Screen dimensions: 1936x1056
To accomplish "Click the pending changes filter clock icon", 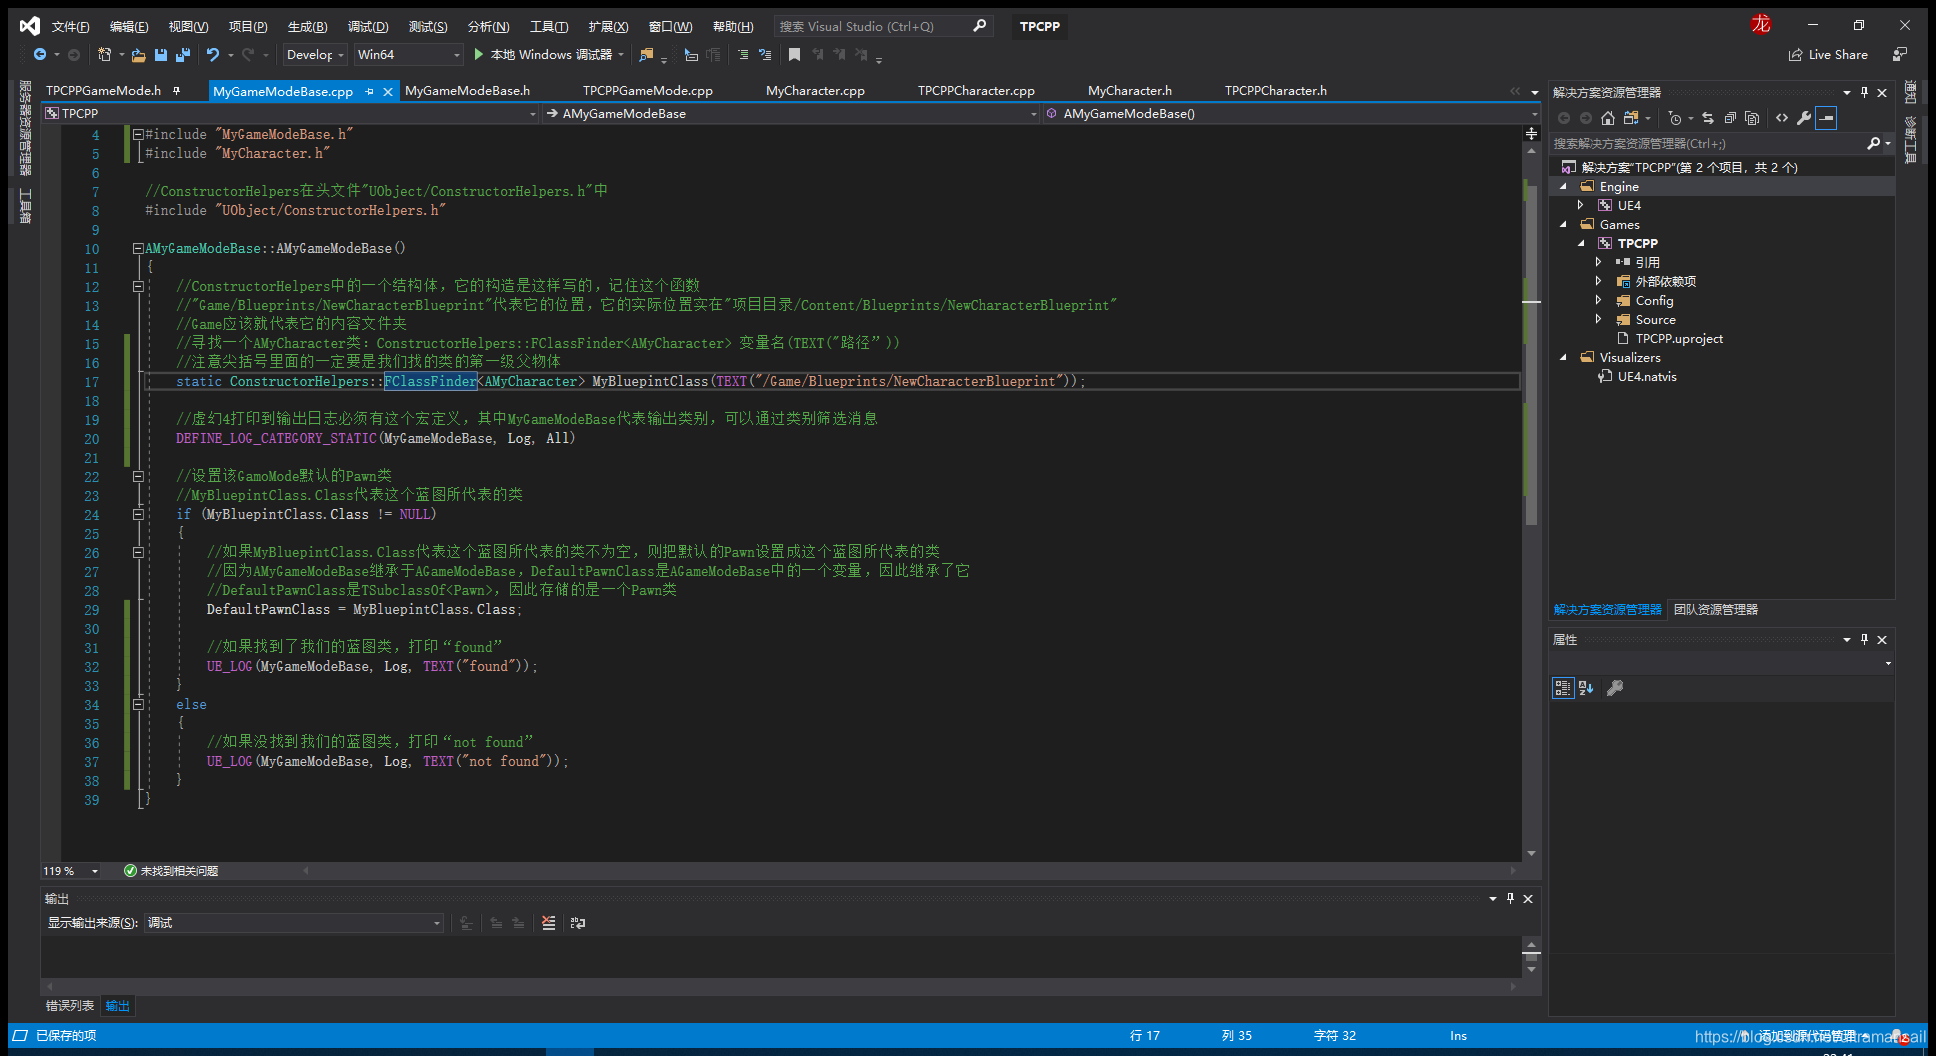I will click(1675, 118).
